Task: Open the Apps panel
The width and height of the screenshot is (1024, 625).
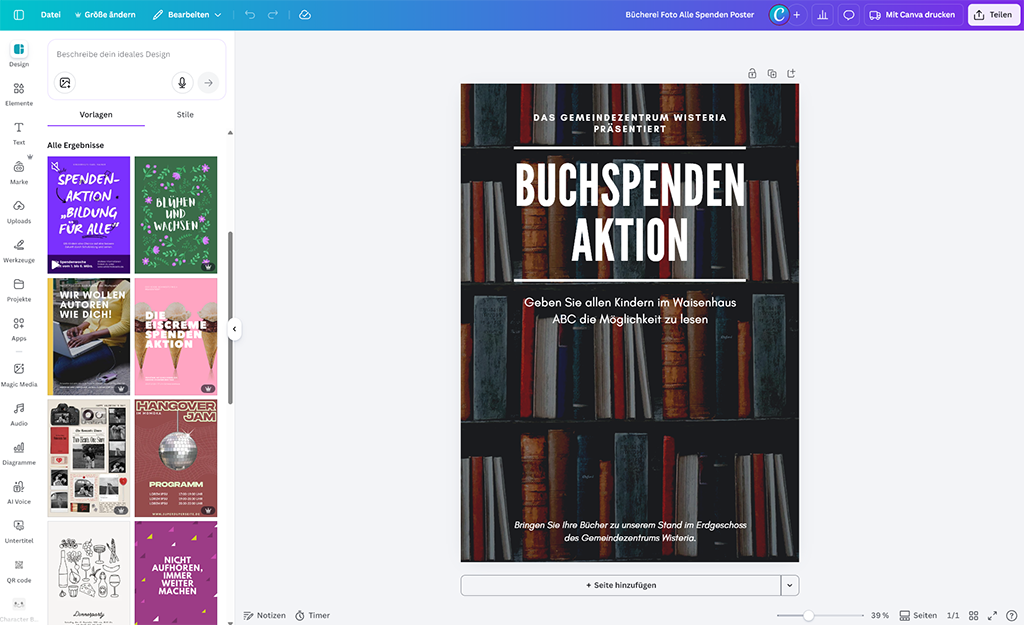Action: click(19, 329)
